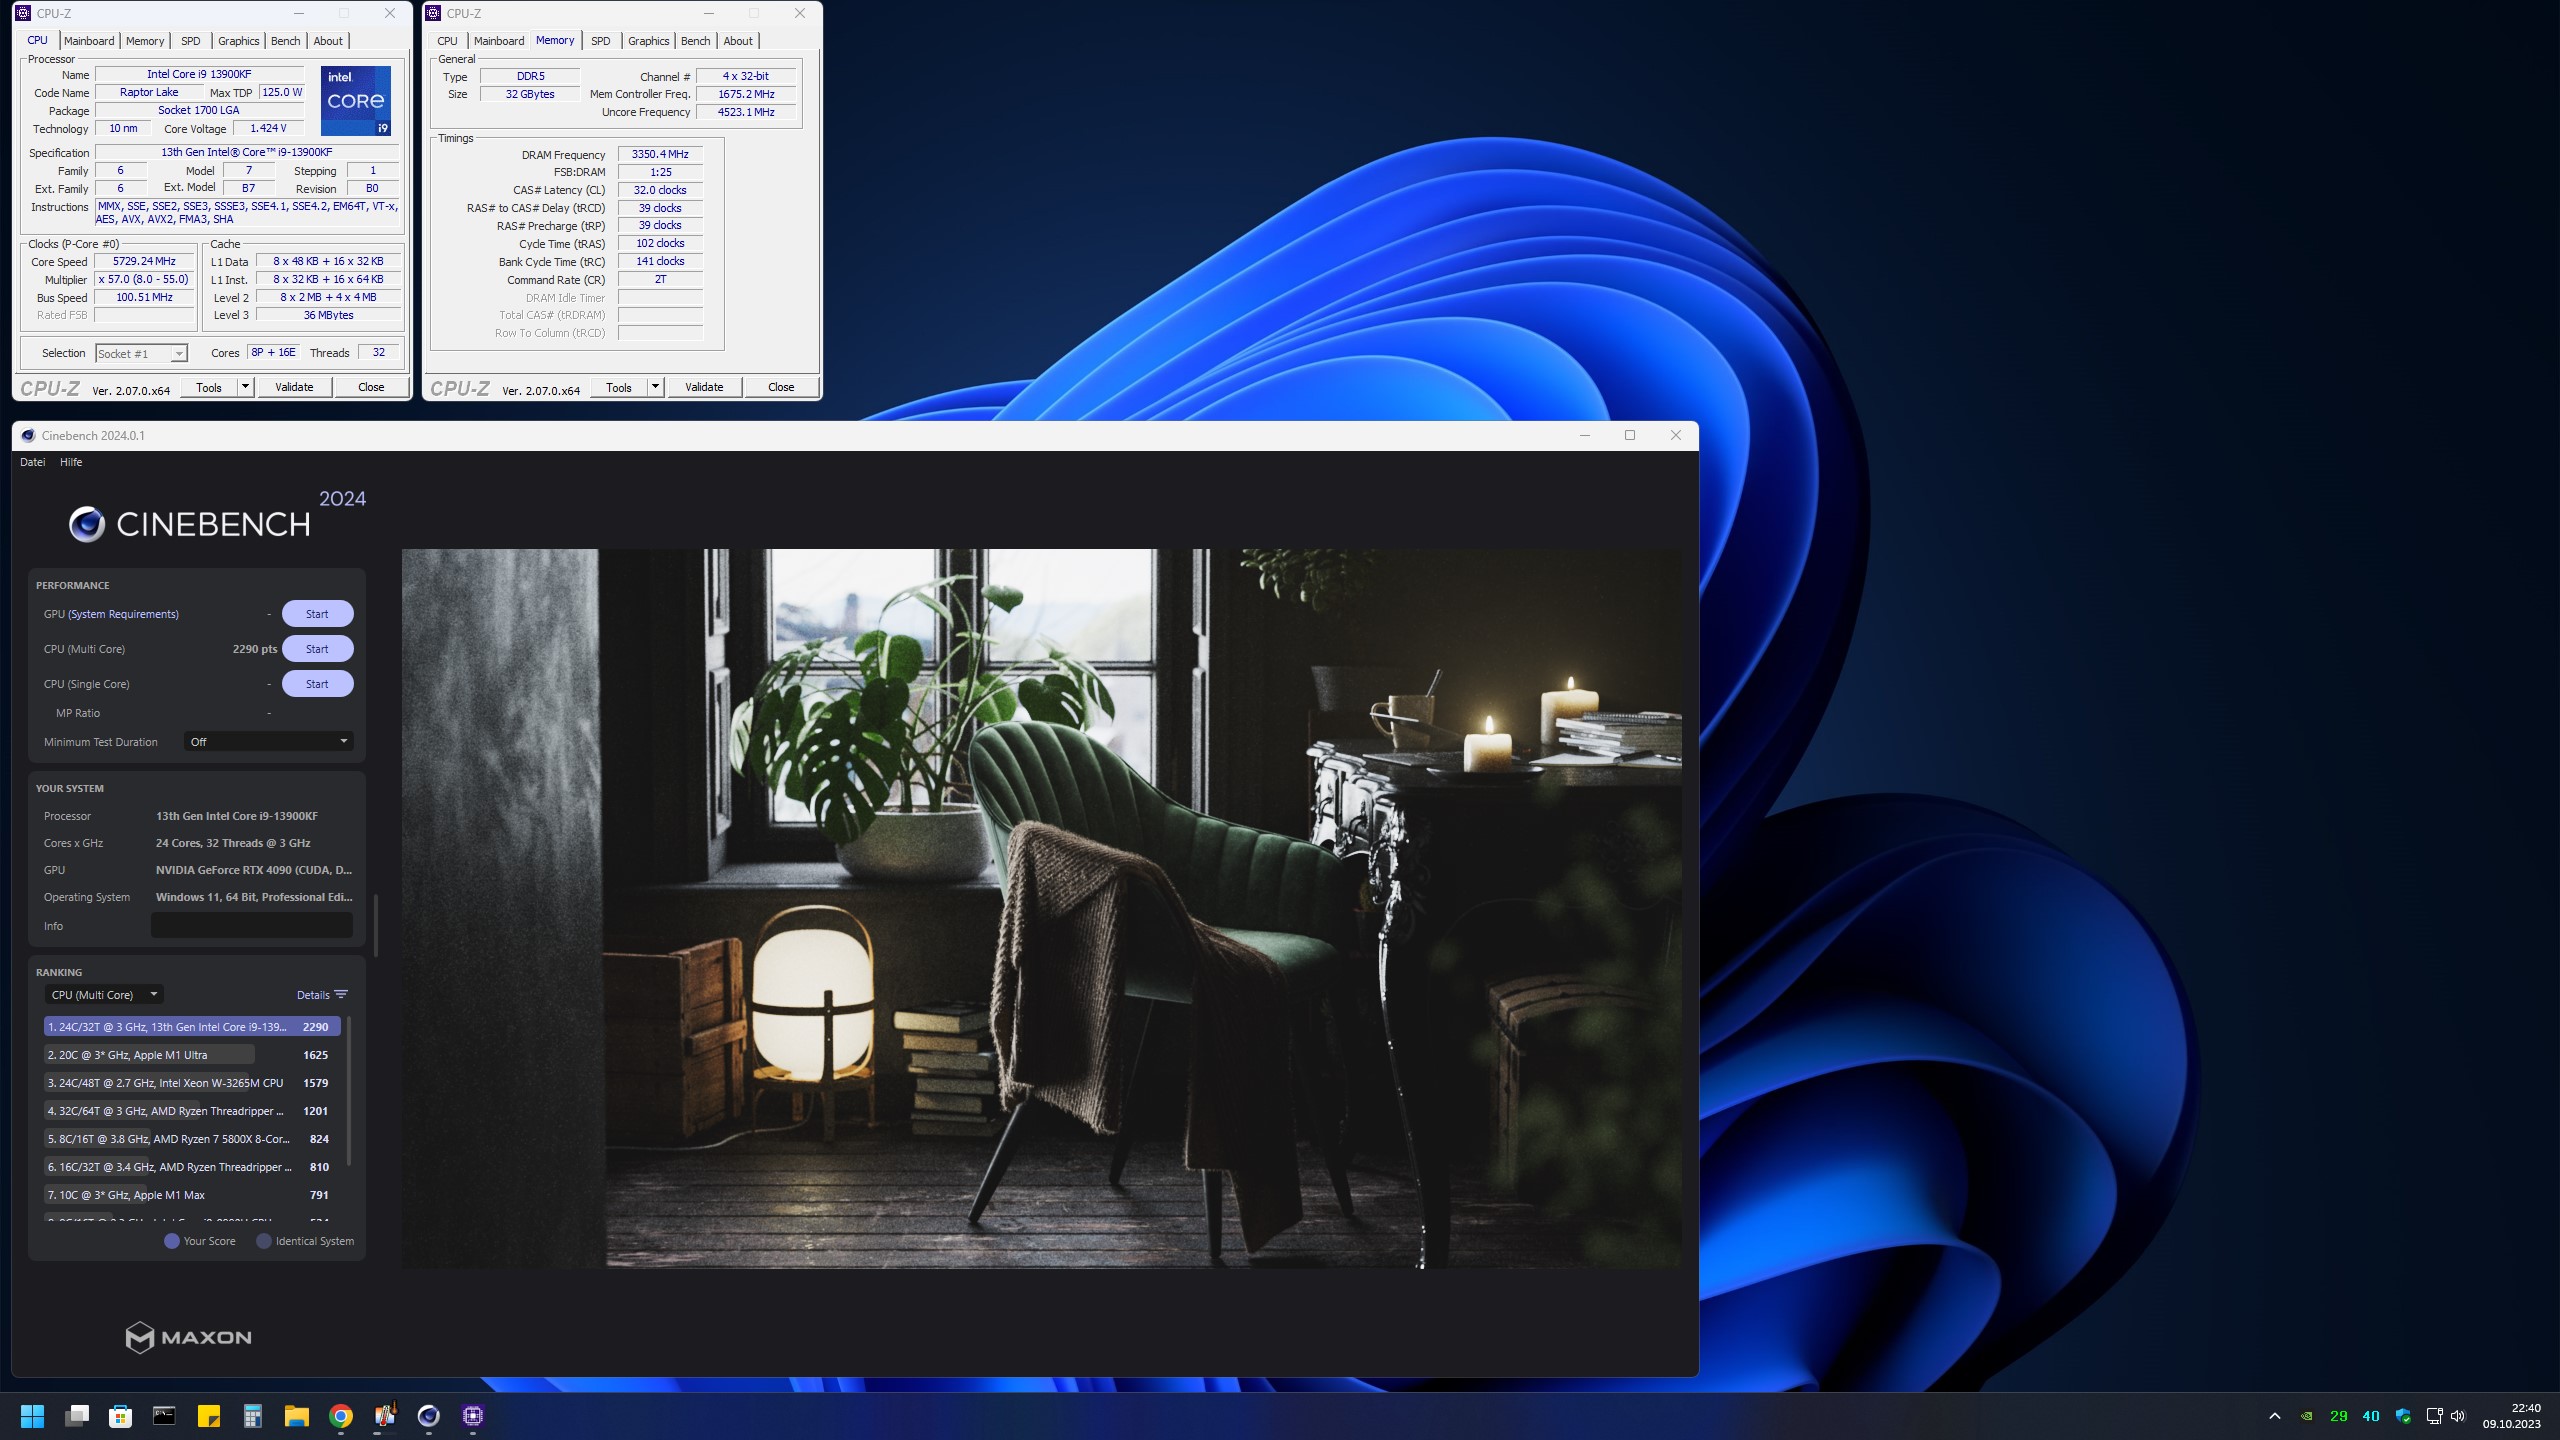
Task: Click the Info input field in Your System
Action: pyautogui.click(x=252, y=926)
